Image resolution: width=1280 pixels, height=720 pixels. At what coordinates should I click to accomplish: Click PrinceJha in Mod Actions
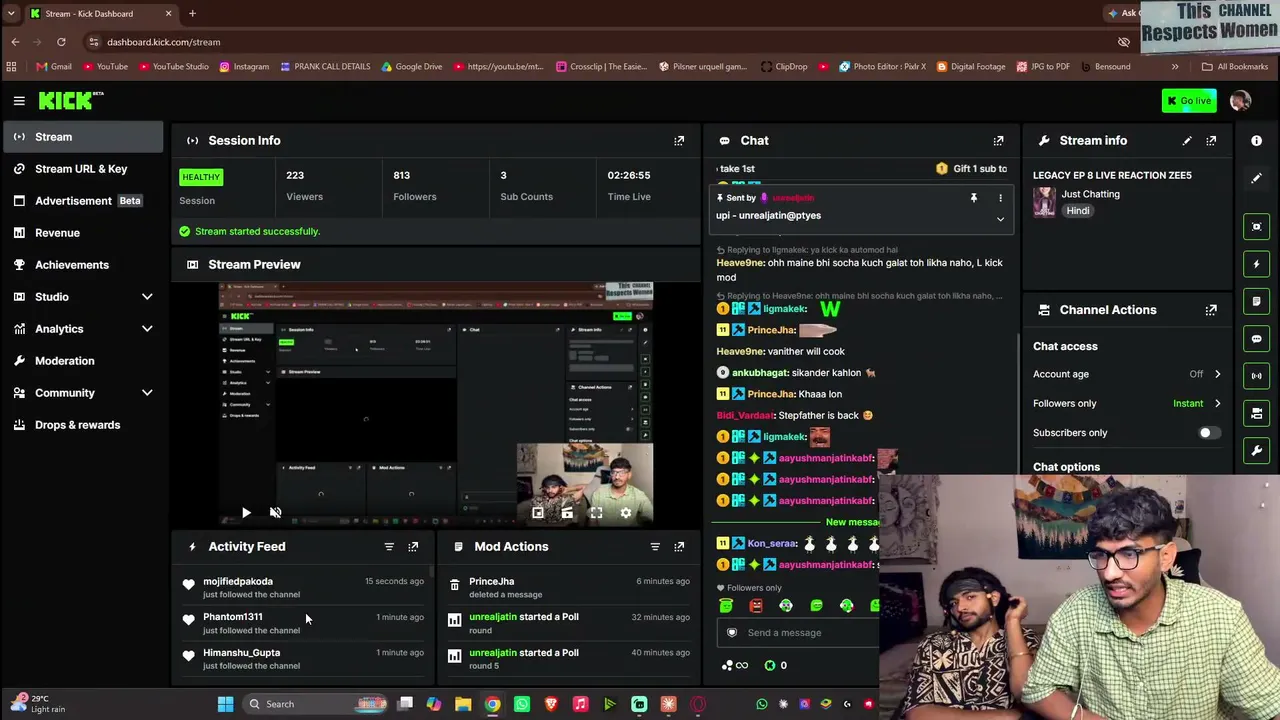pyautogui.click(x=491, y=582)
